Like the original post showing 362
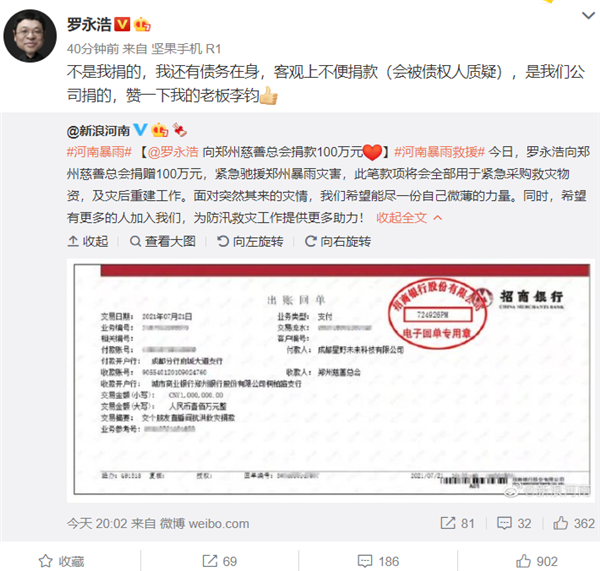 (574, 523)
